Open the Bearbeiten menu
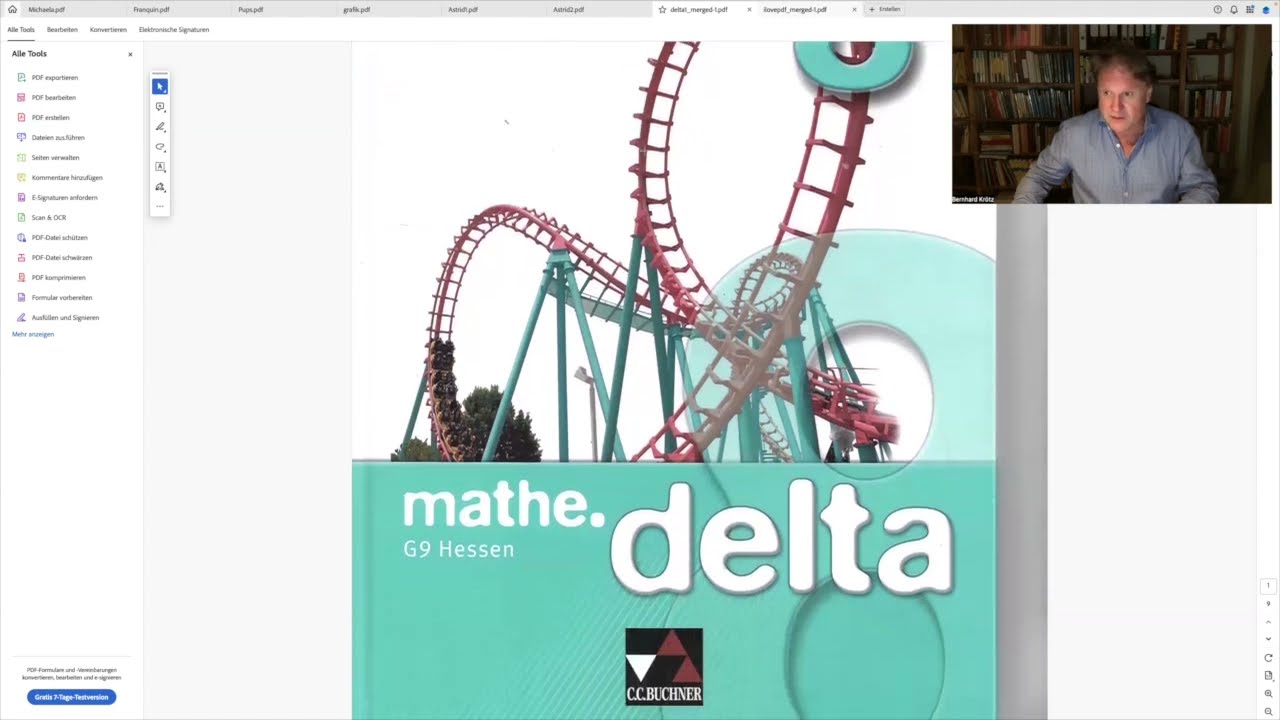 click(62, 30)
